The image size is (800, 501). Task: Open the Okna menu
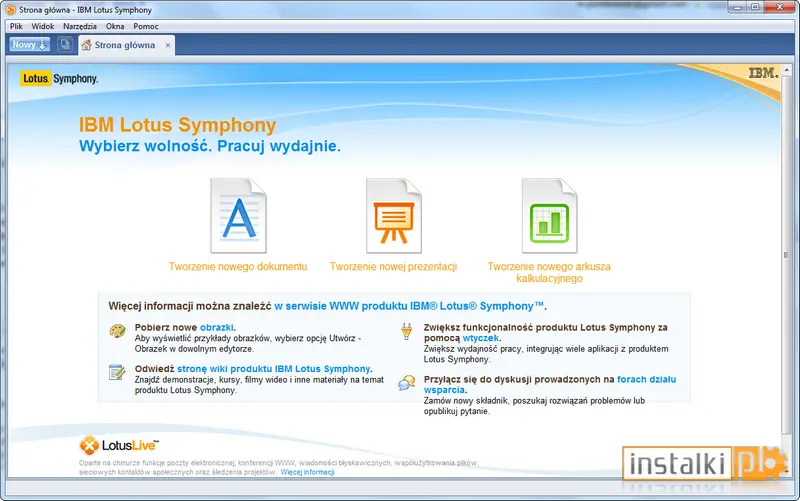tap(115, 26)
